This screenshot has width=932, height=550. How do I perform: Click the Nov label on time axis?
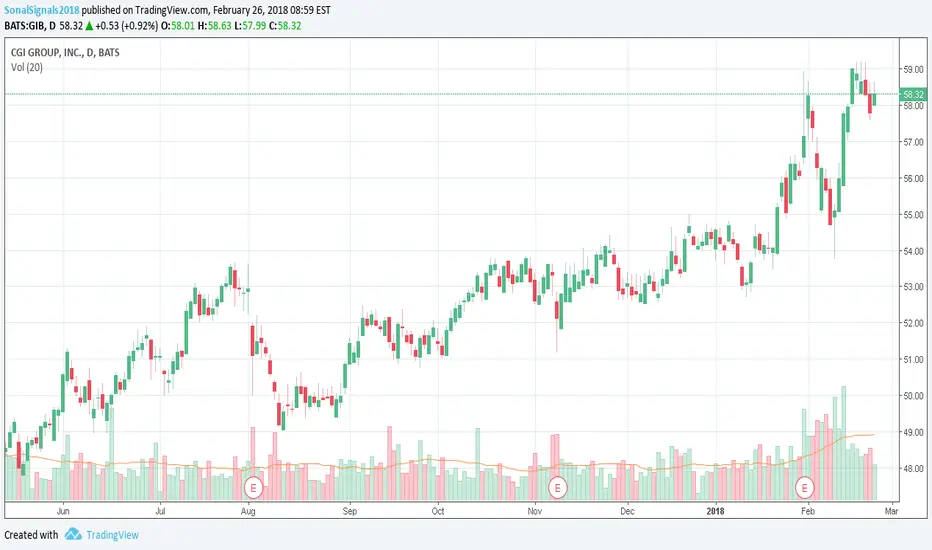[x=535, y=511]
